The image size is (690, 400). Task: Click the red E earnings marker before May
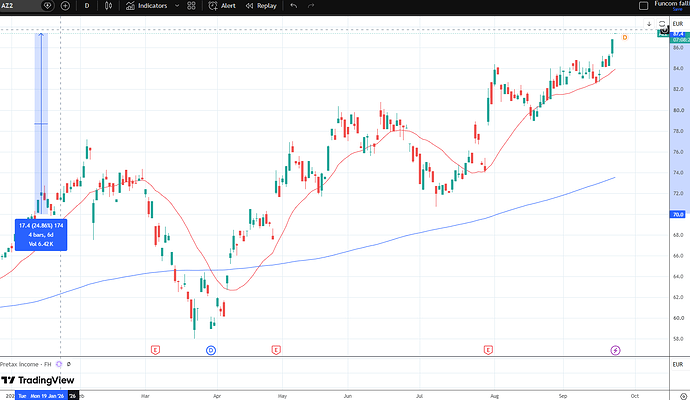tap(276, 350)
